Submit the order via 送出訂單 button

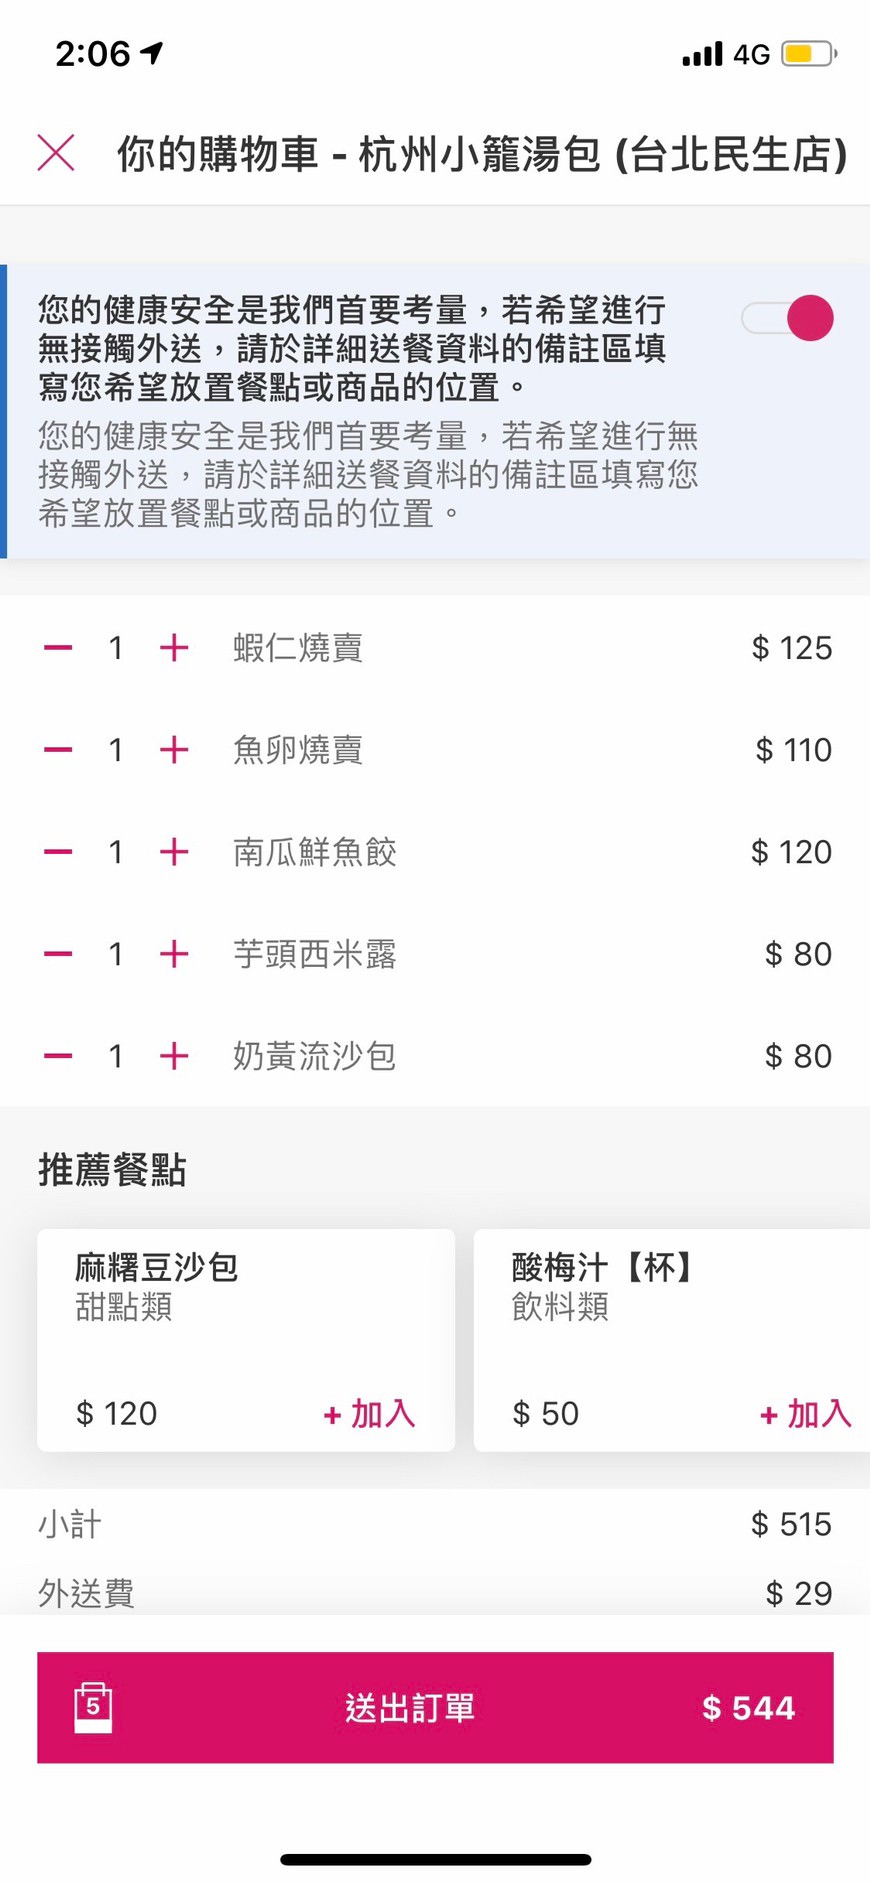pyautogui.click(x=435, y=1707)
